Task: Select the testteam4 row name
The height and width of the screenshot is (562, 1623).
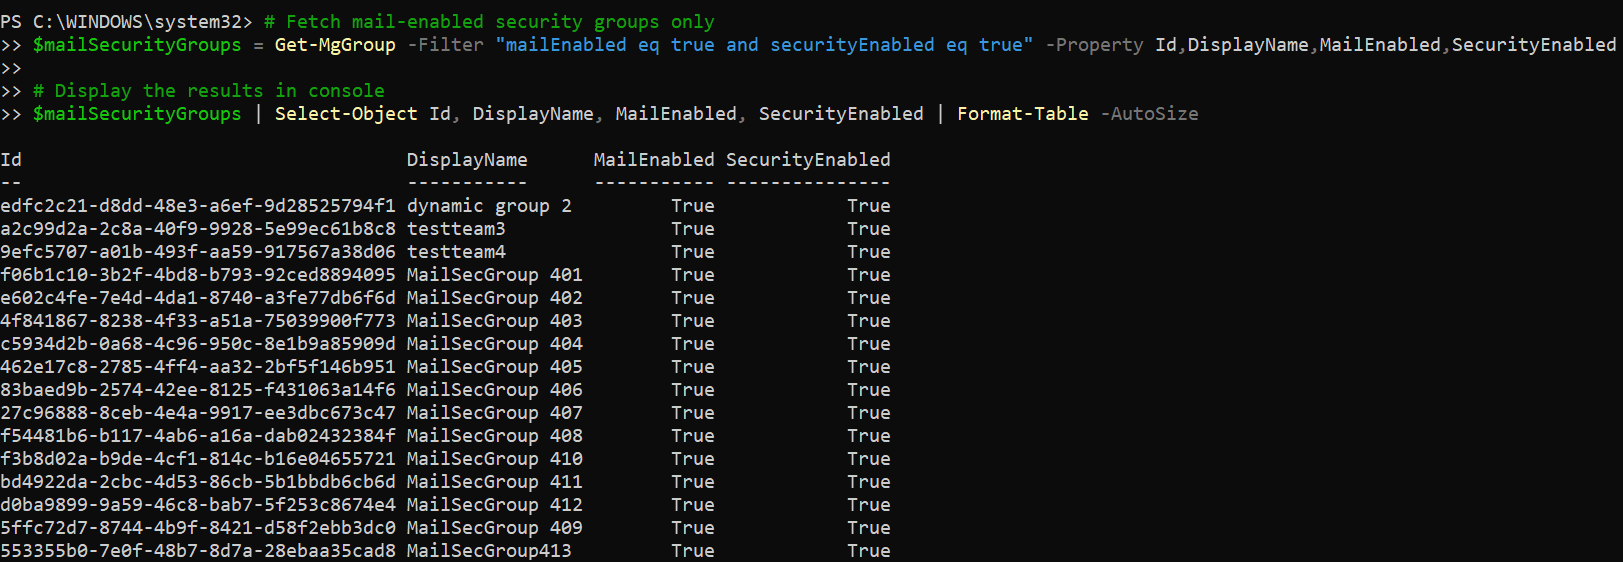Action: click(456, 252)
